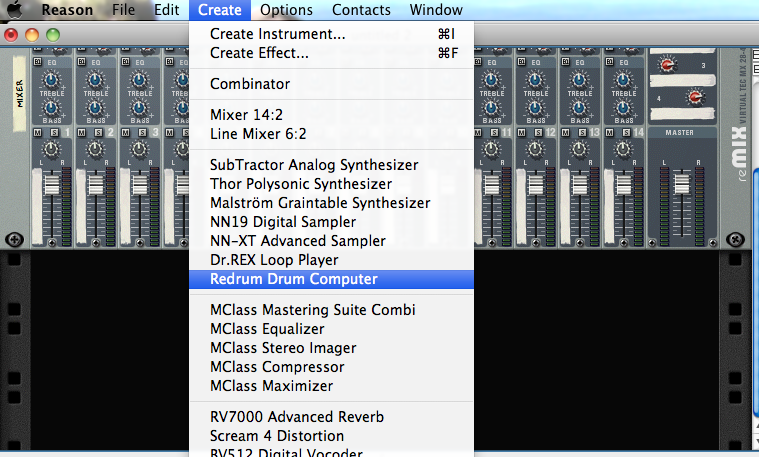Click the Master level fader
This screenshot has width=759, height=457.
682,183
